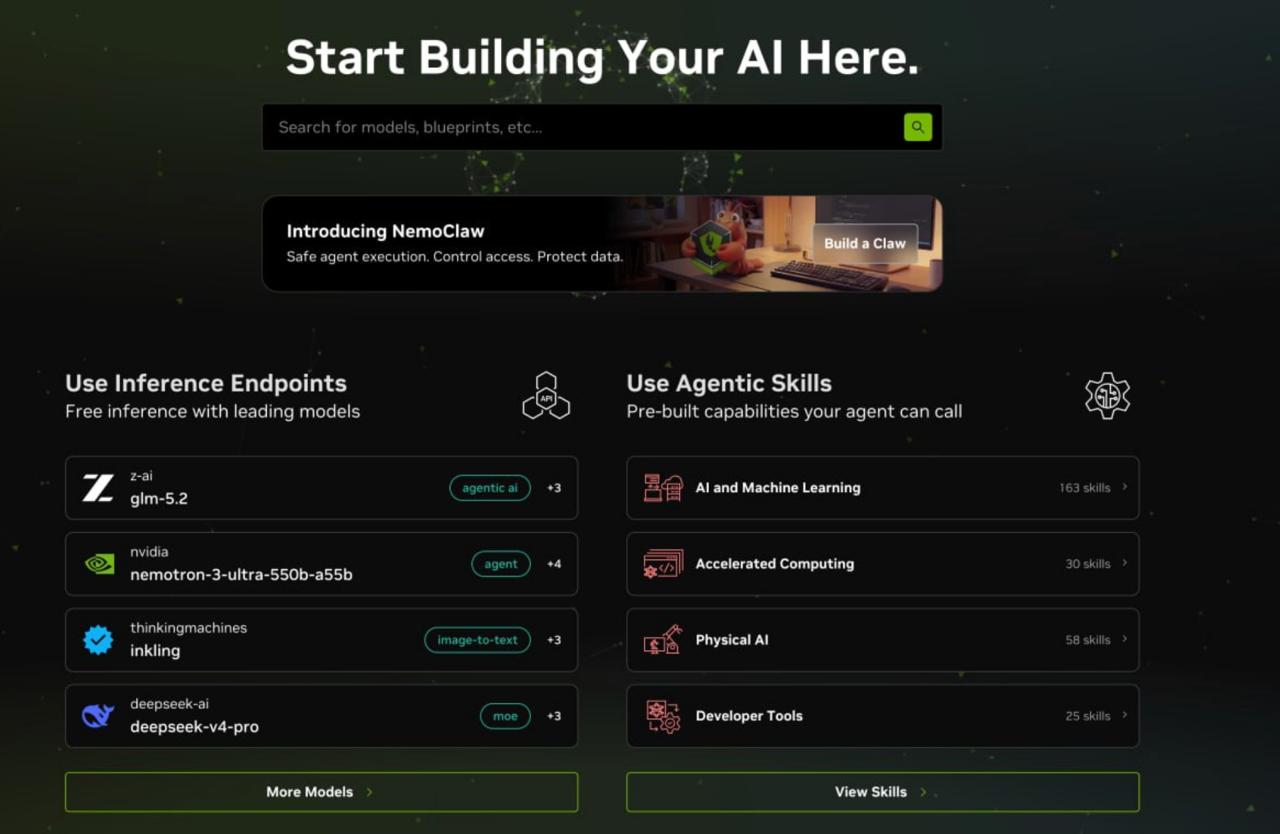Image resolution: width=1280 pixels, height=834 pixels.
Task: Click the 30 skills count
Action: pos(1088,564)
